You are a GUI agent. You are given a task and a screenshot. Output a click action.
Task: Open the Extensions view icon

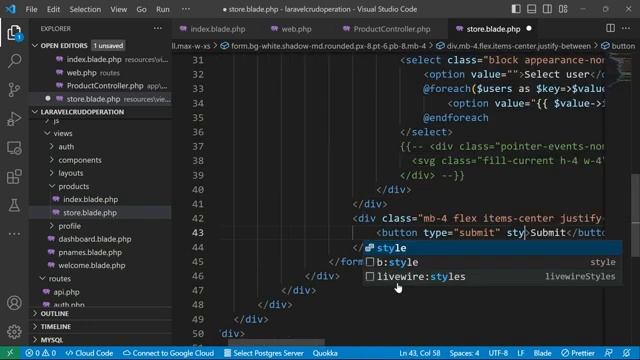[14, 177]
